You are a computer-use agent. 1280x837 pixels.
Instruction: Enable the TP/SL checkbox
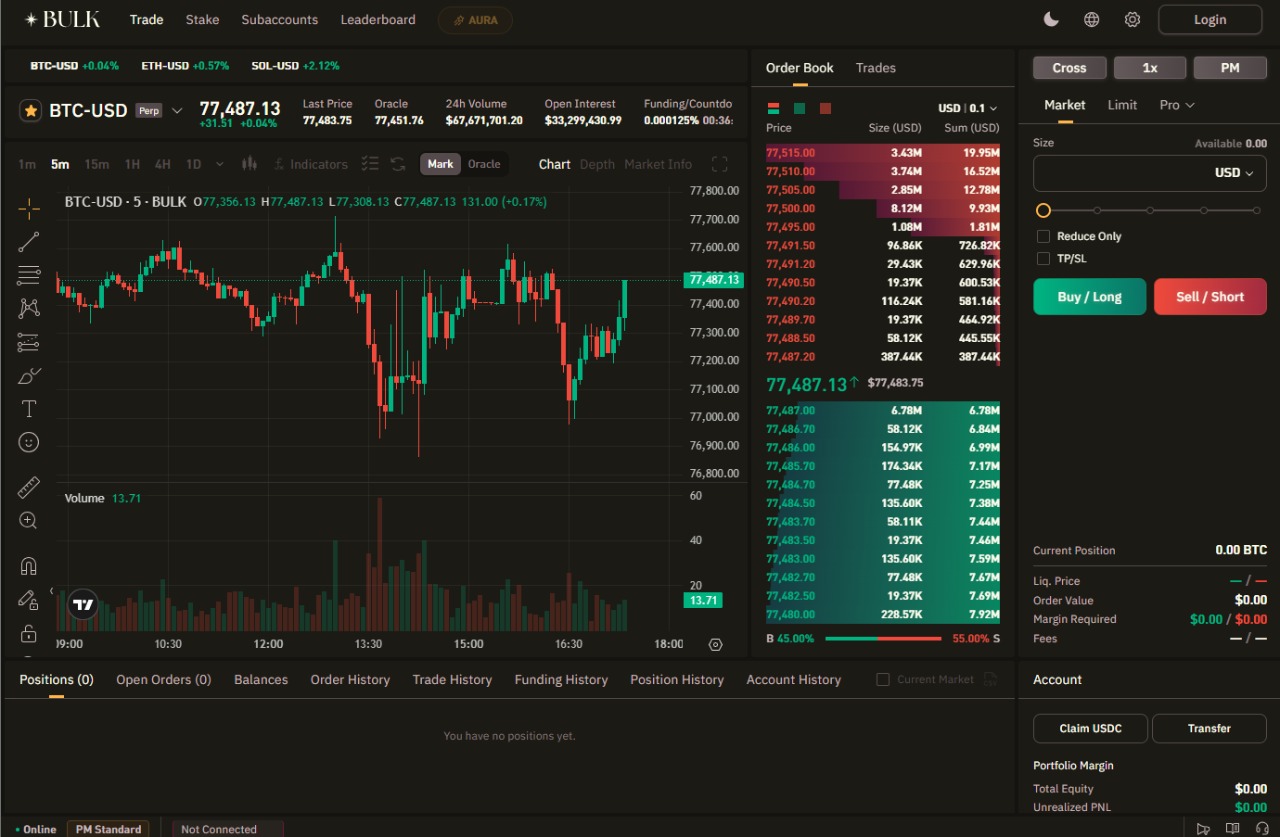pyautogui.click(x=1044, y=259)
